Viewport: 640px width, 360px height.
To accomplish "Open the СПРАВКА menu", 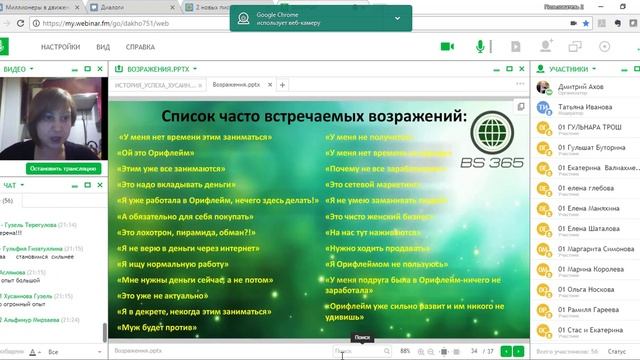I will pyautogui.click(x=140, y=47).
